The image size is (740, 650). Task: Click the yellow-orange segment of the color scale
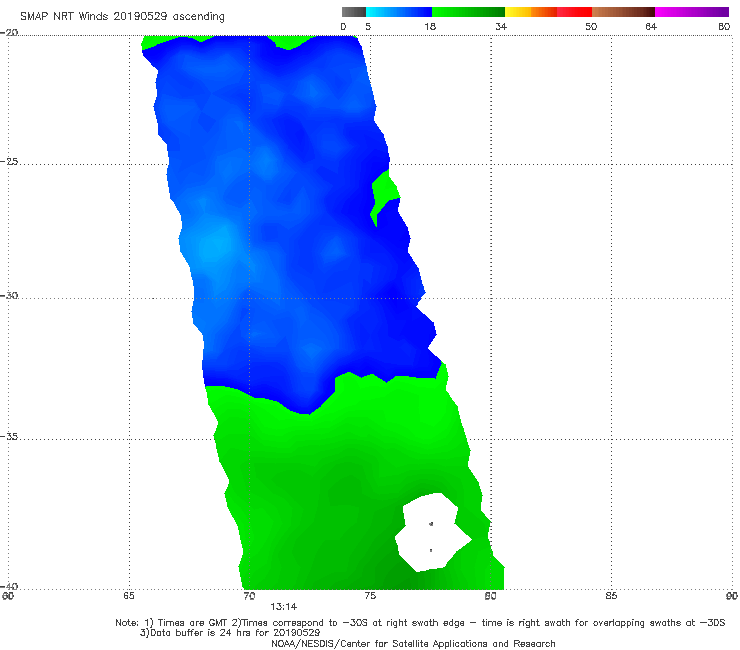531,12
